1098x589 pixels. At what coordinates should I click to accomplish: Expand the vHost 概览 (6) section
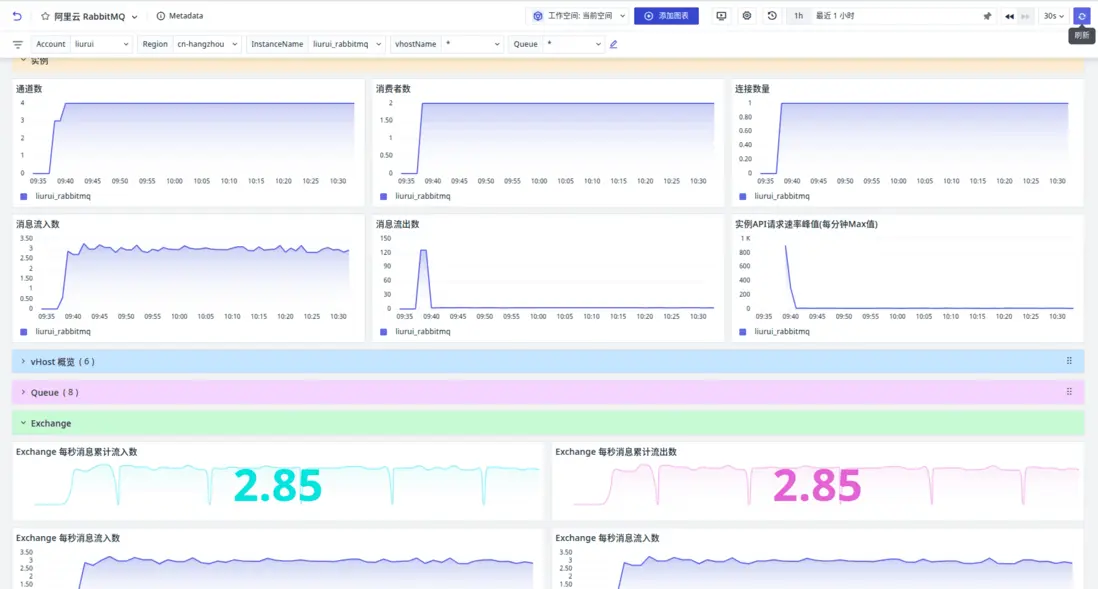548,361
